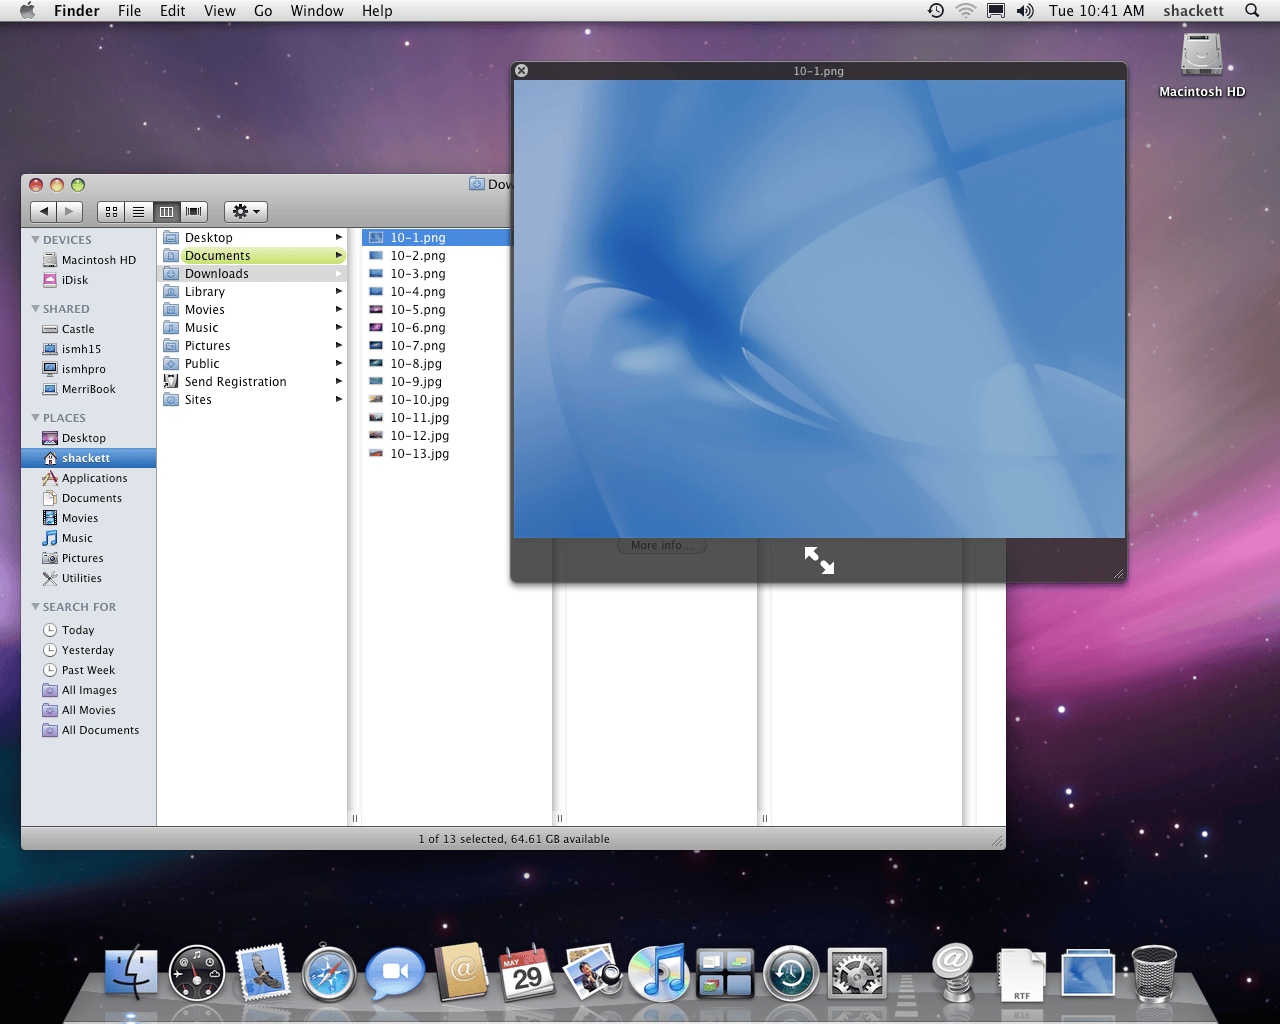Select Send Registration in first column
This screenshot has height=1024, width=1280.
click(252, 382)
